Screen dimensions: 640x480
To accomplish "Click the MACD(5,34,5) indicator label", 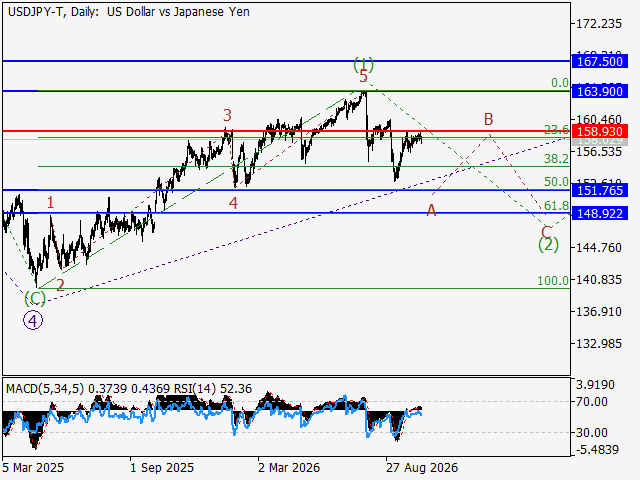I will pyautogui.click(x=45, y=389).
